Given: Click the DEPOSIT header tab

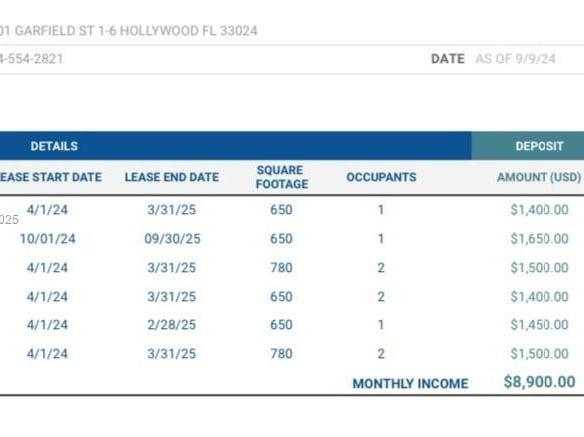Looking at the screenshot, I should pos(539,146).
